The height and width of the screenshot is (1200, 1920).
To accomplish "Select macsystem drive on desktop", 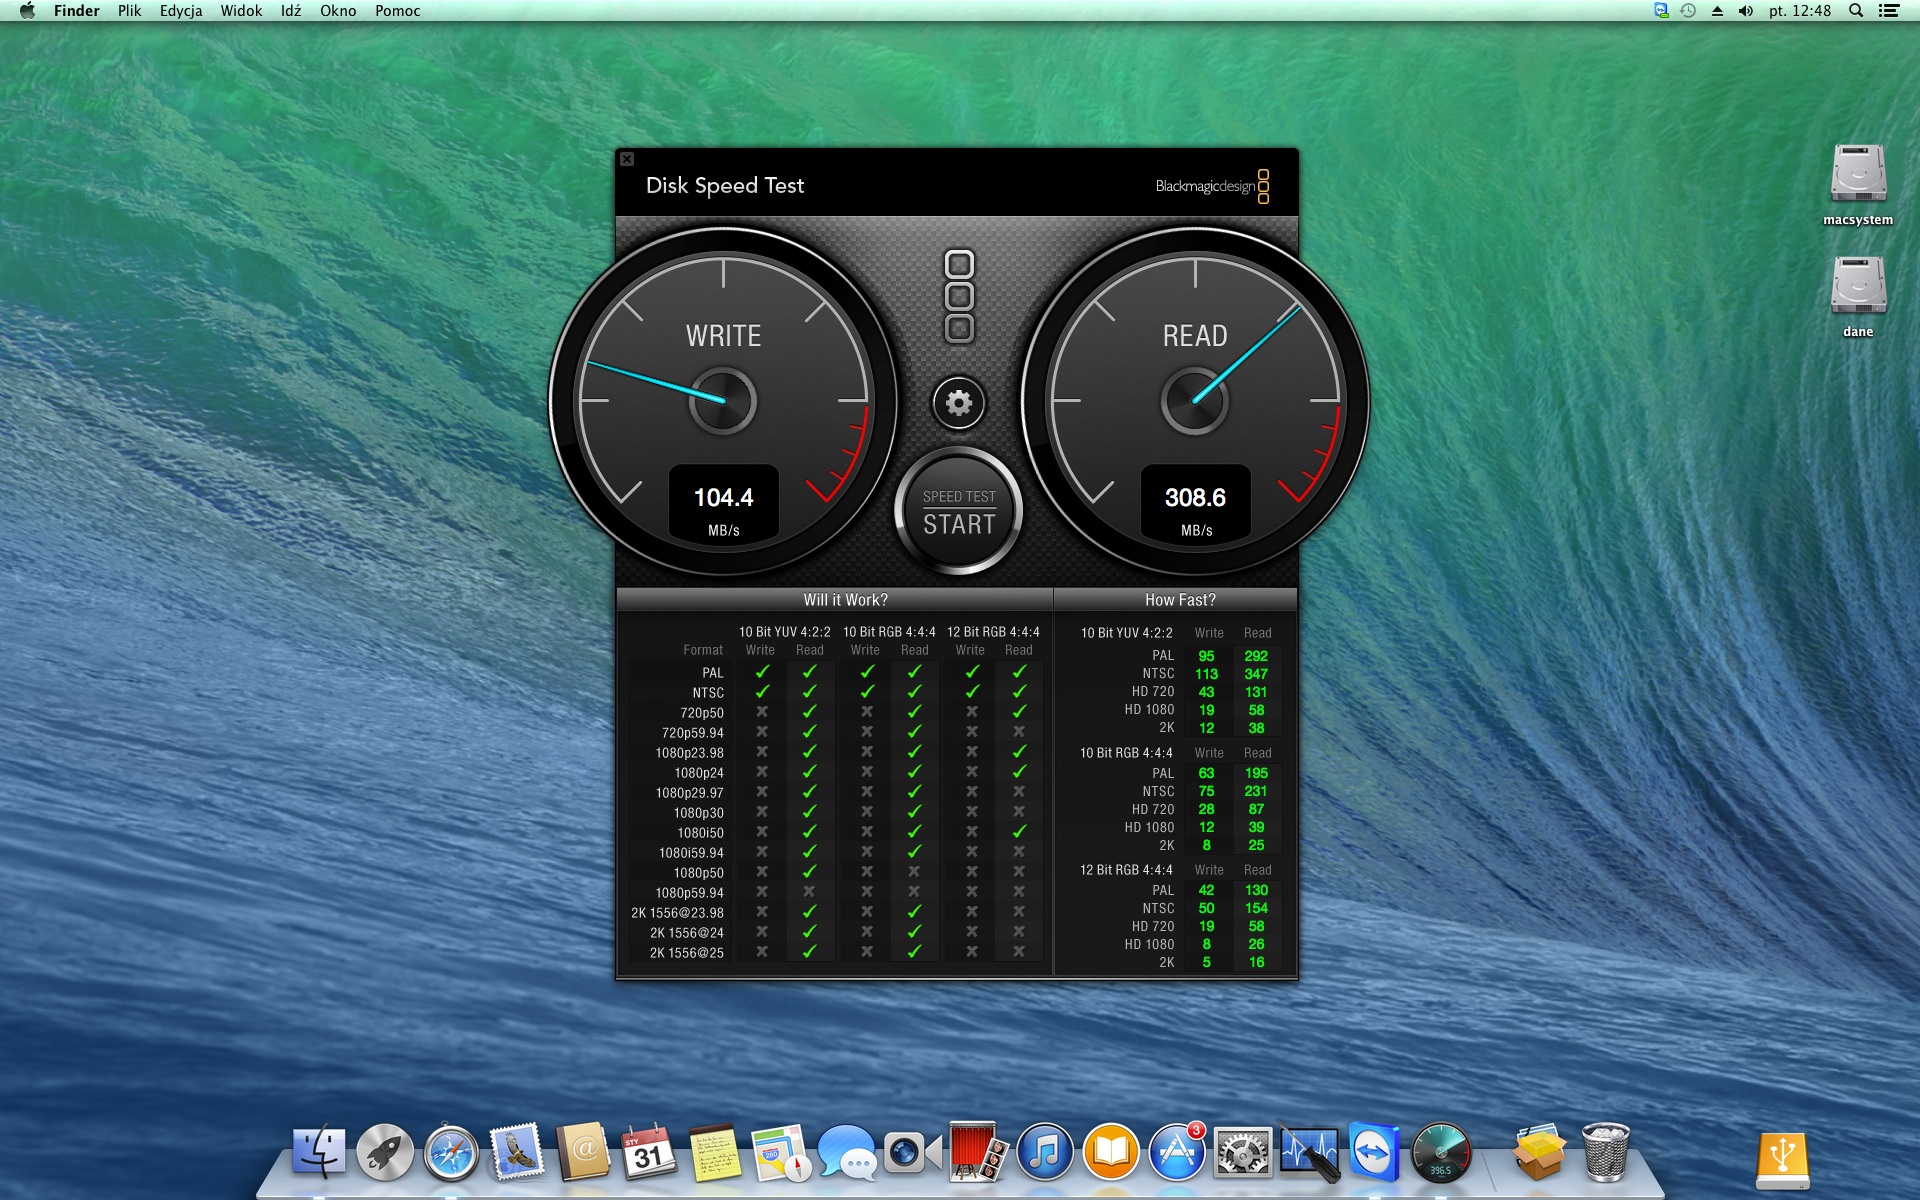I will 1858,185.
